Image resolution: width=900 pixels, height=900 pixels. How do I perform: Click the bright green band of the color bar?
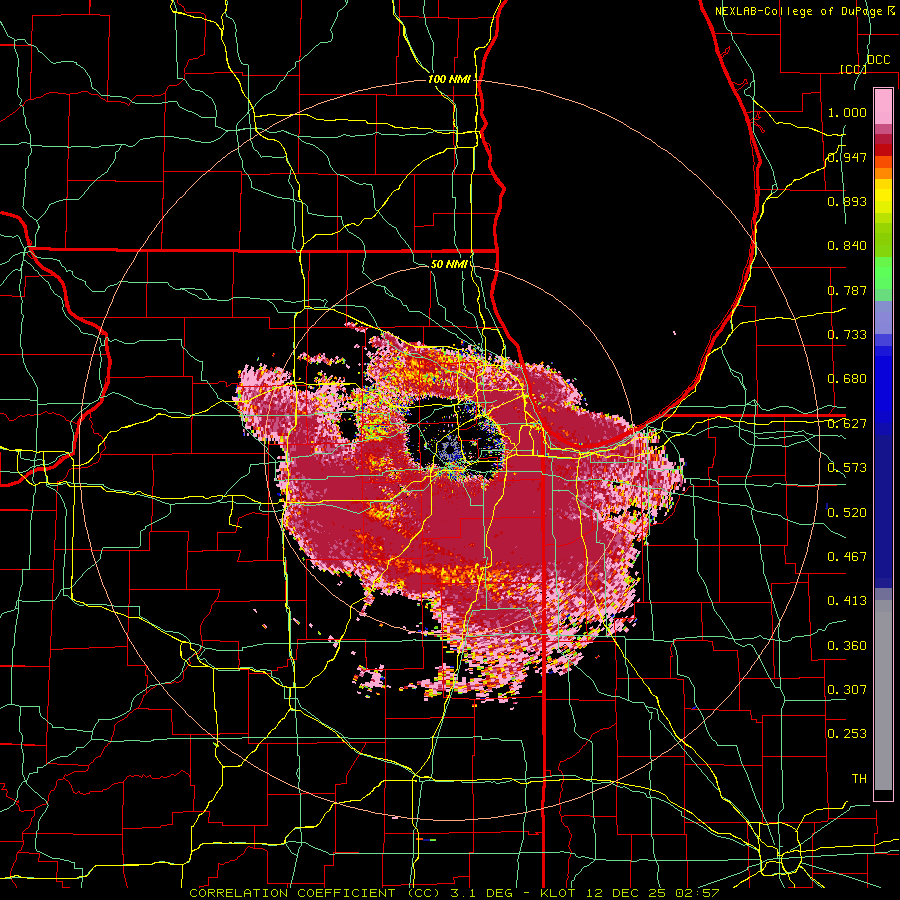click(x=883, y=273)
